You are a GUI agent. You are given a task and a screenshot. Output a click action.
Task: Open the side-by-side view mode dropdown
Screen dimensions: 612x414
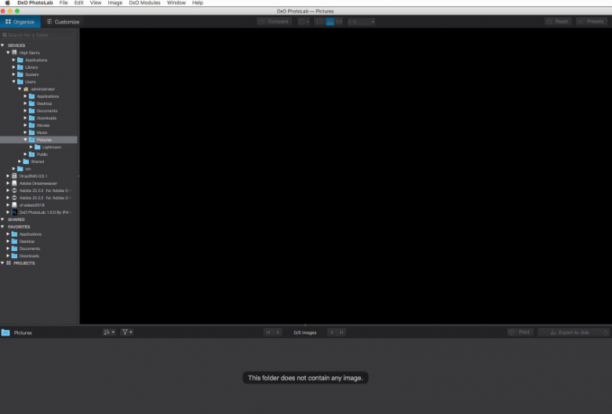pos(304,21)
